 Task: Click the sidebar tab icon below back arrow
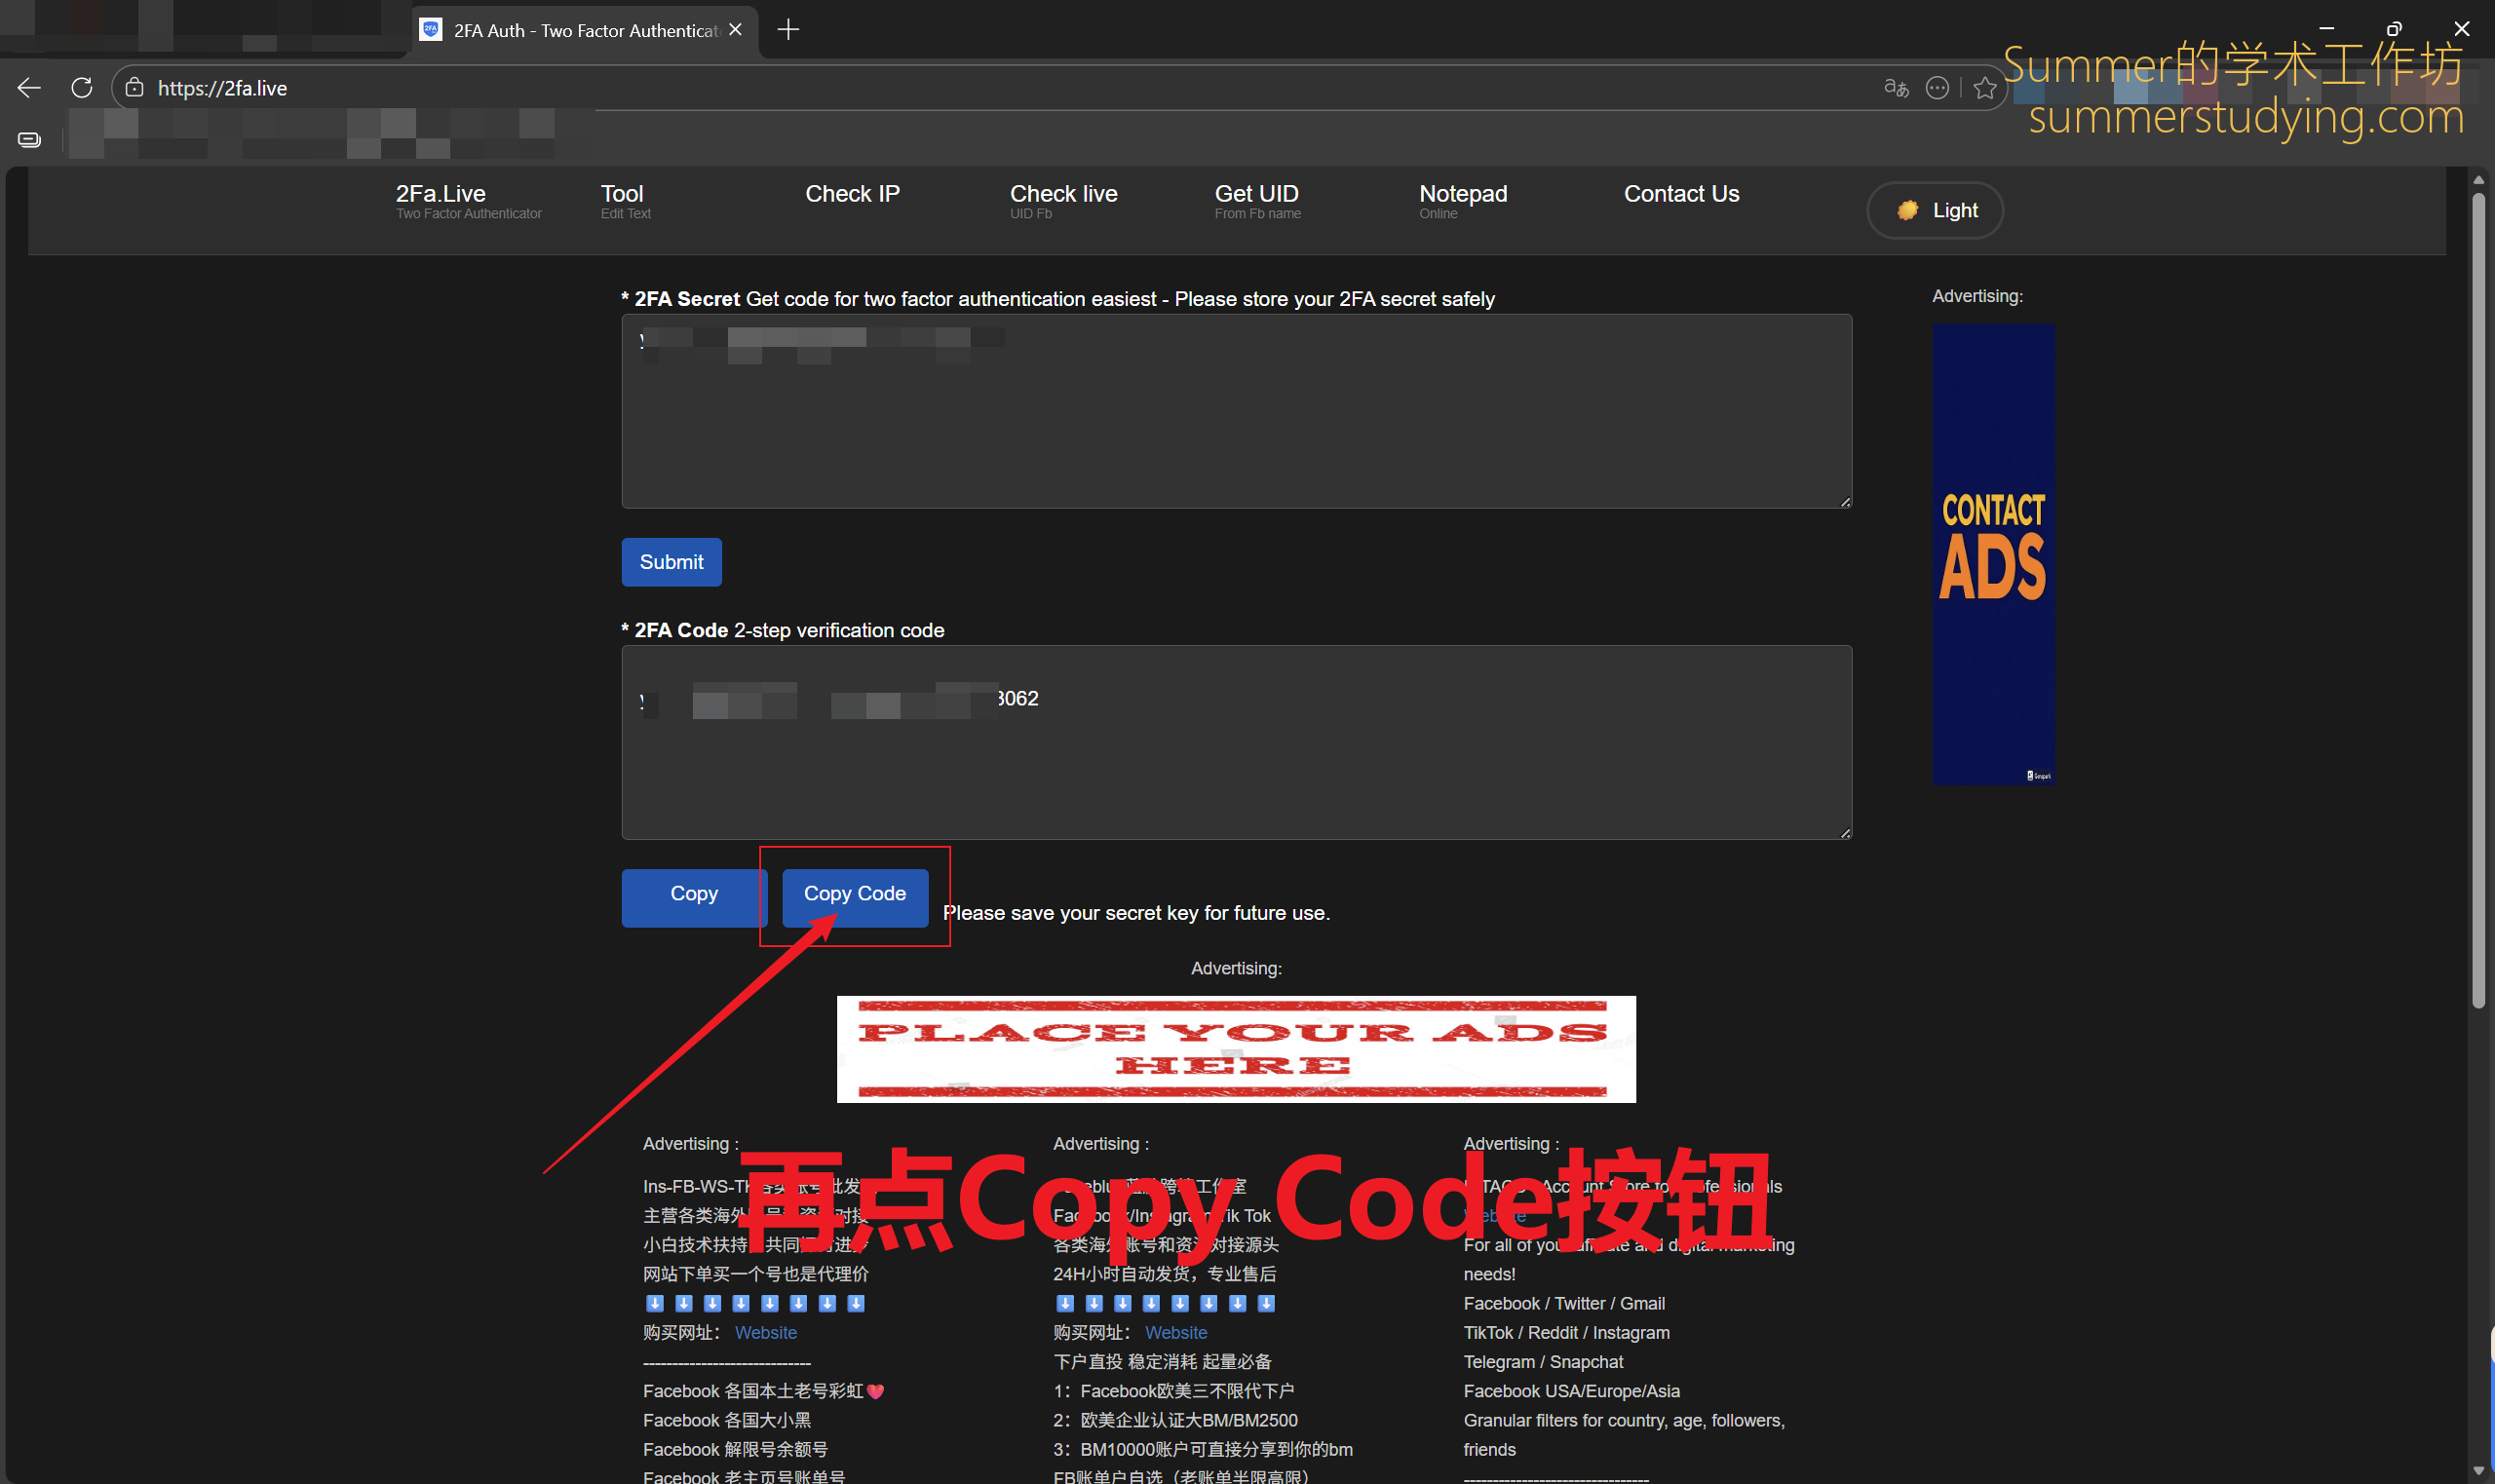[x=29, y=139]
